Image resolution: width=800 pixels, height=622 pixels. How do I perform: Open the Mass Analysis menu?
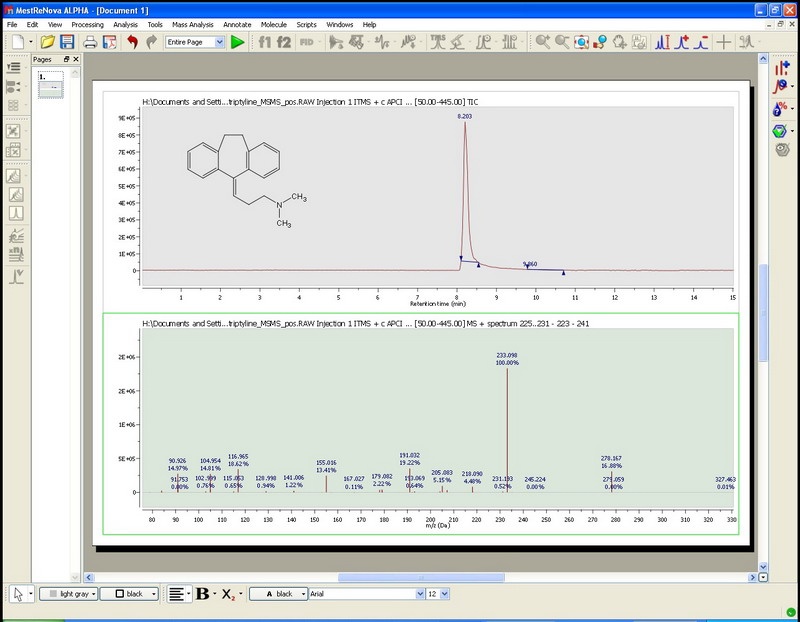[x=191, y=23]
